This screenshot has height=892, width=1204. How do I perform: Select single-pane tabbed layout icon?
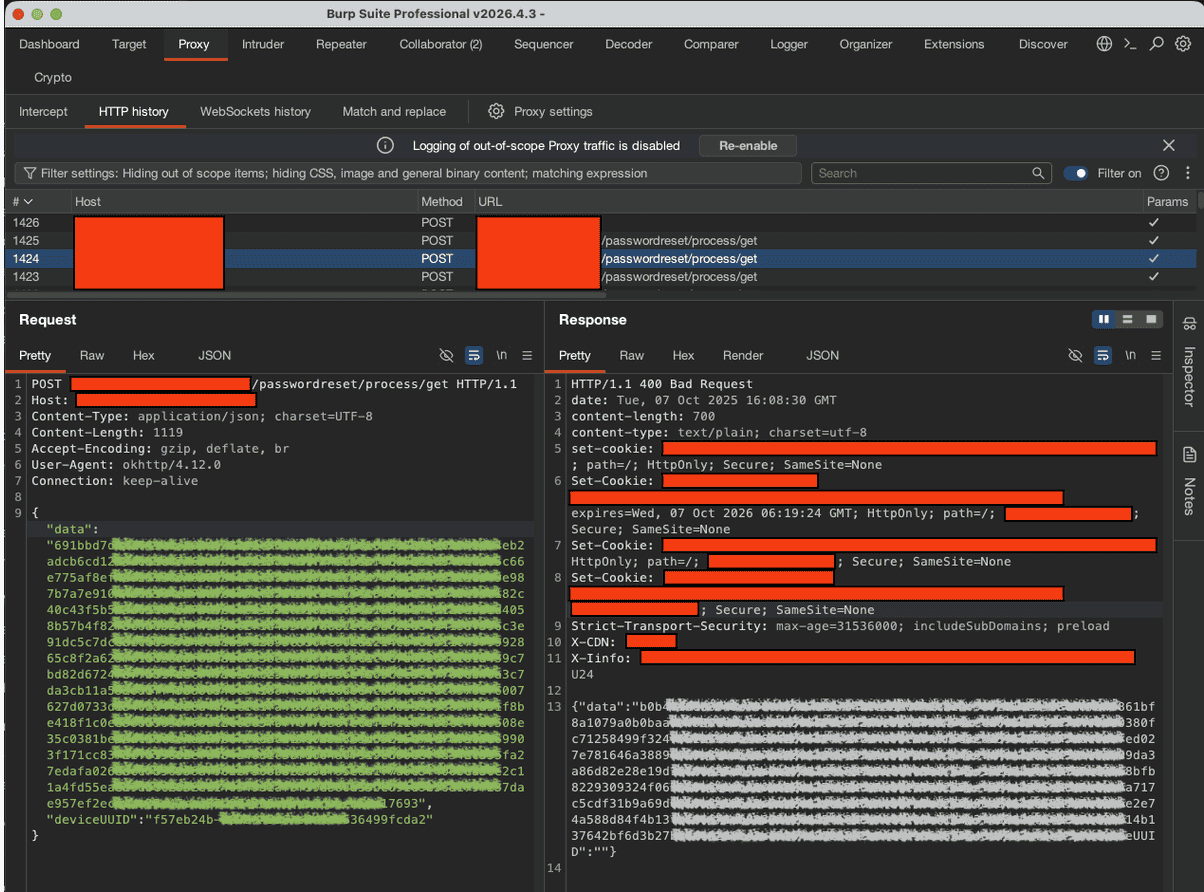tap(1151, 319)
